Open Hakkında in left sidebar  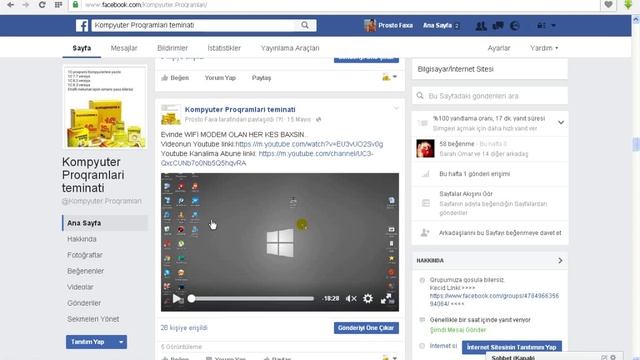coord(82,239)
